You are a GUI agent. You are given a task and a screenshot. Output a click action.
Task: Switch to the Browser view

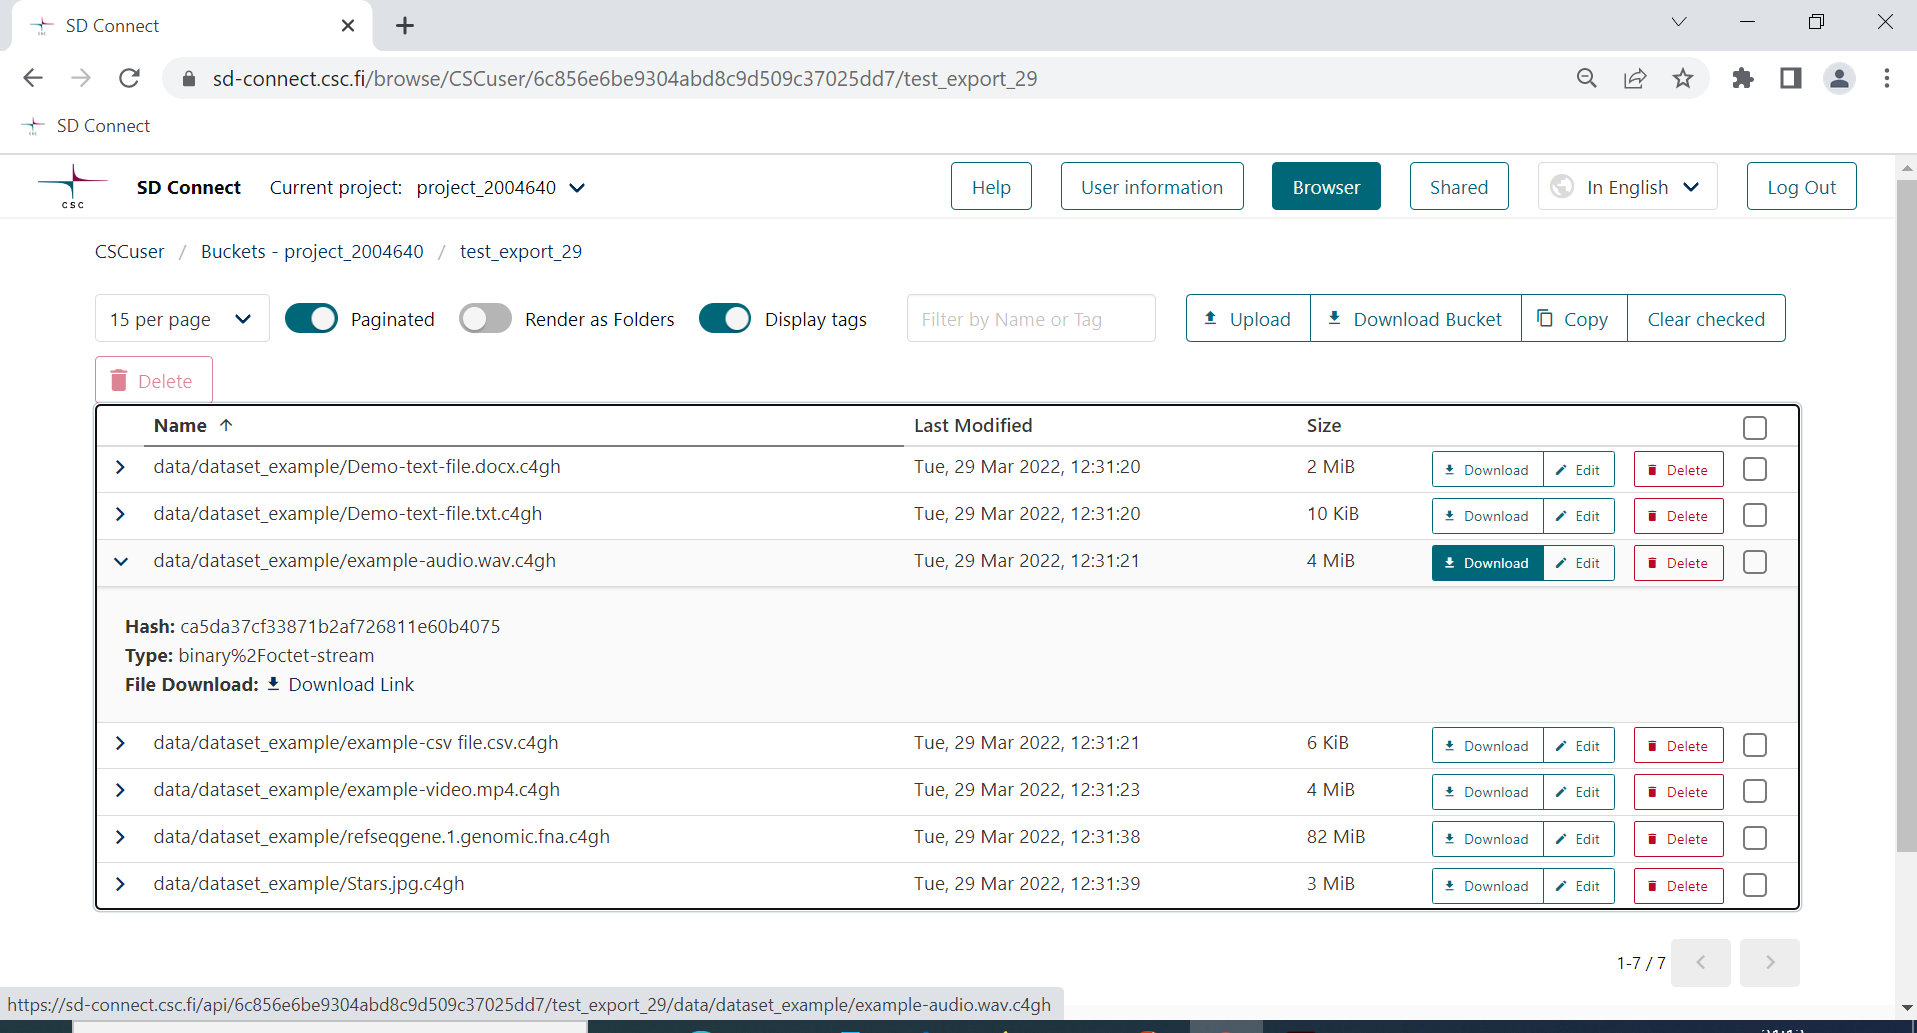1326,187
